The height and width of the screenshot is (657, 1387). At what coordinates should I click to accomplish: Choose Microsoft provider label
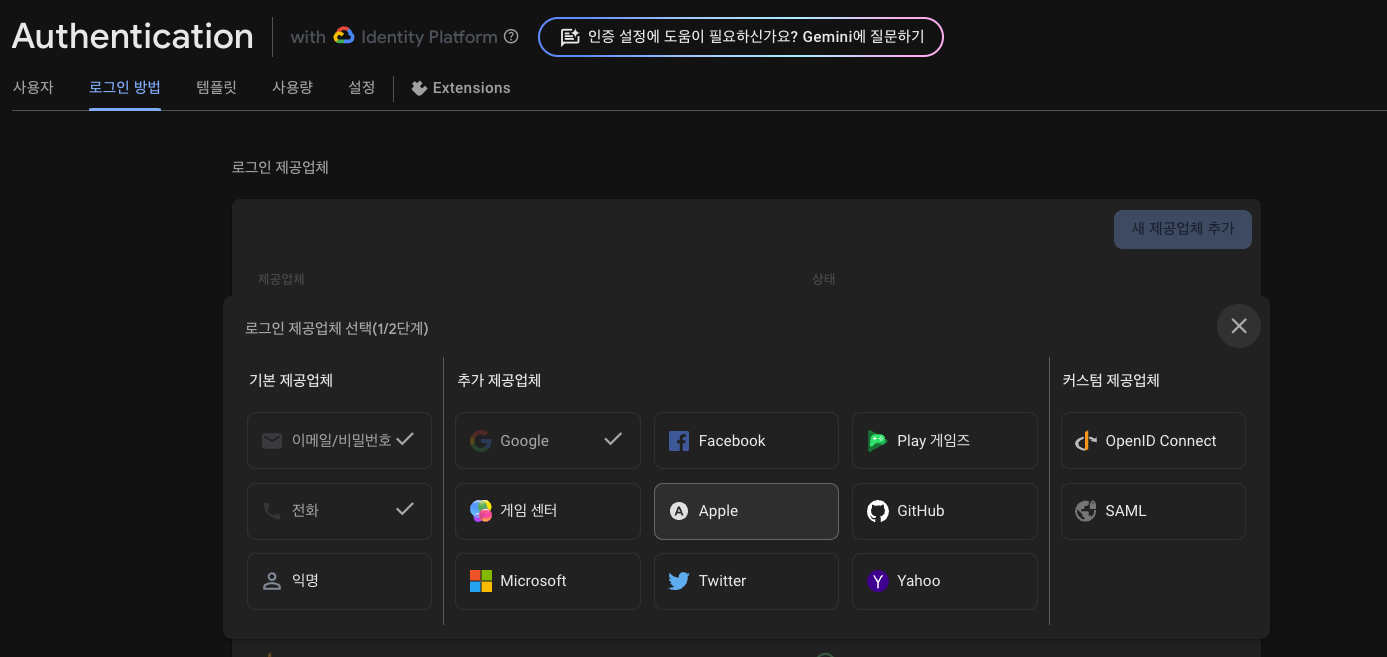click(533, 581)
